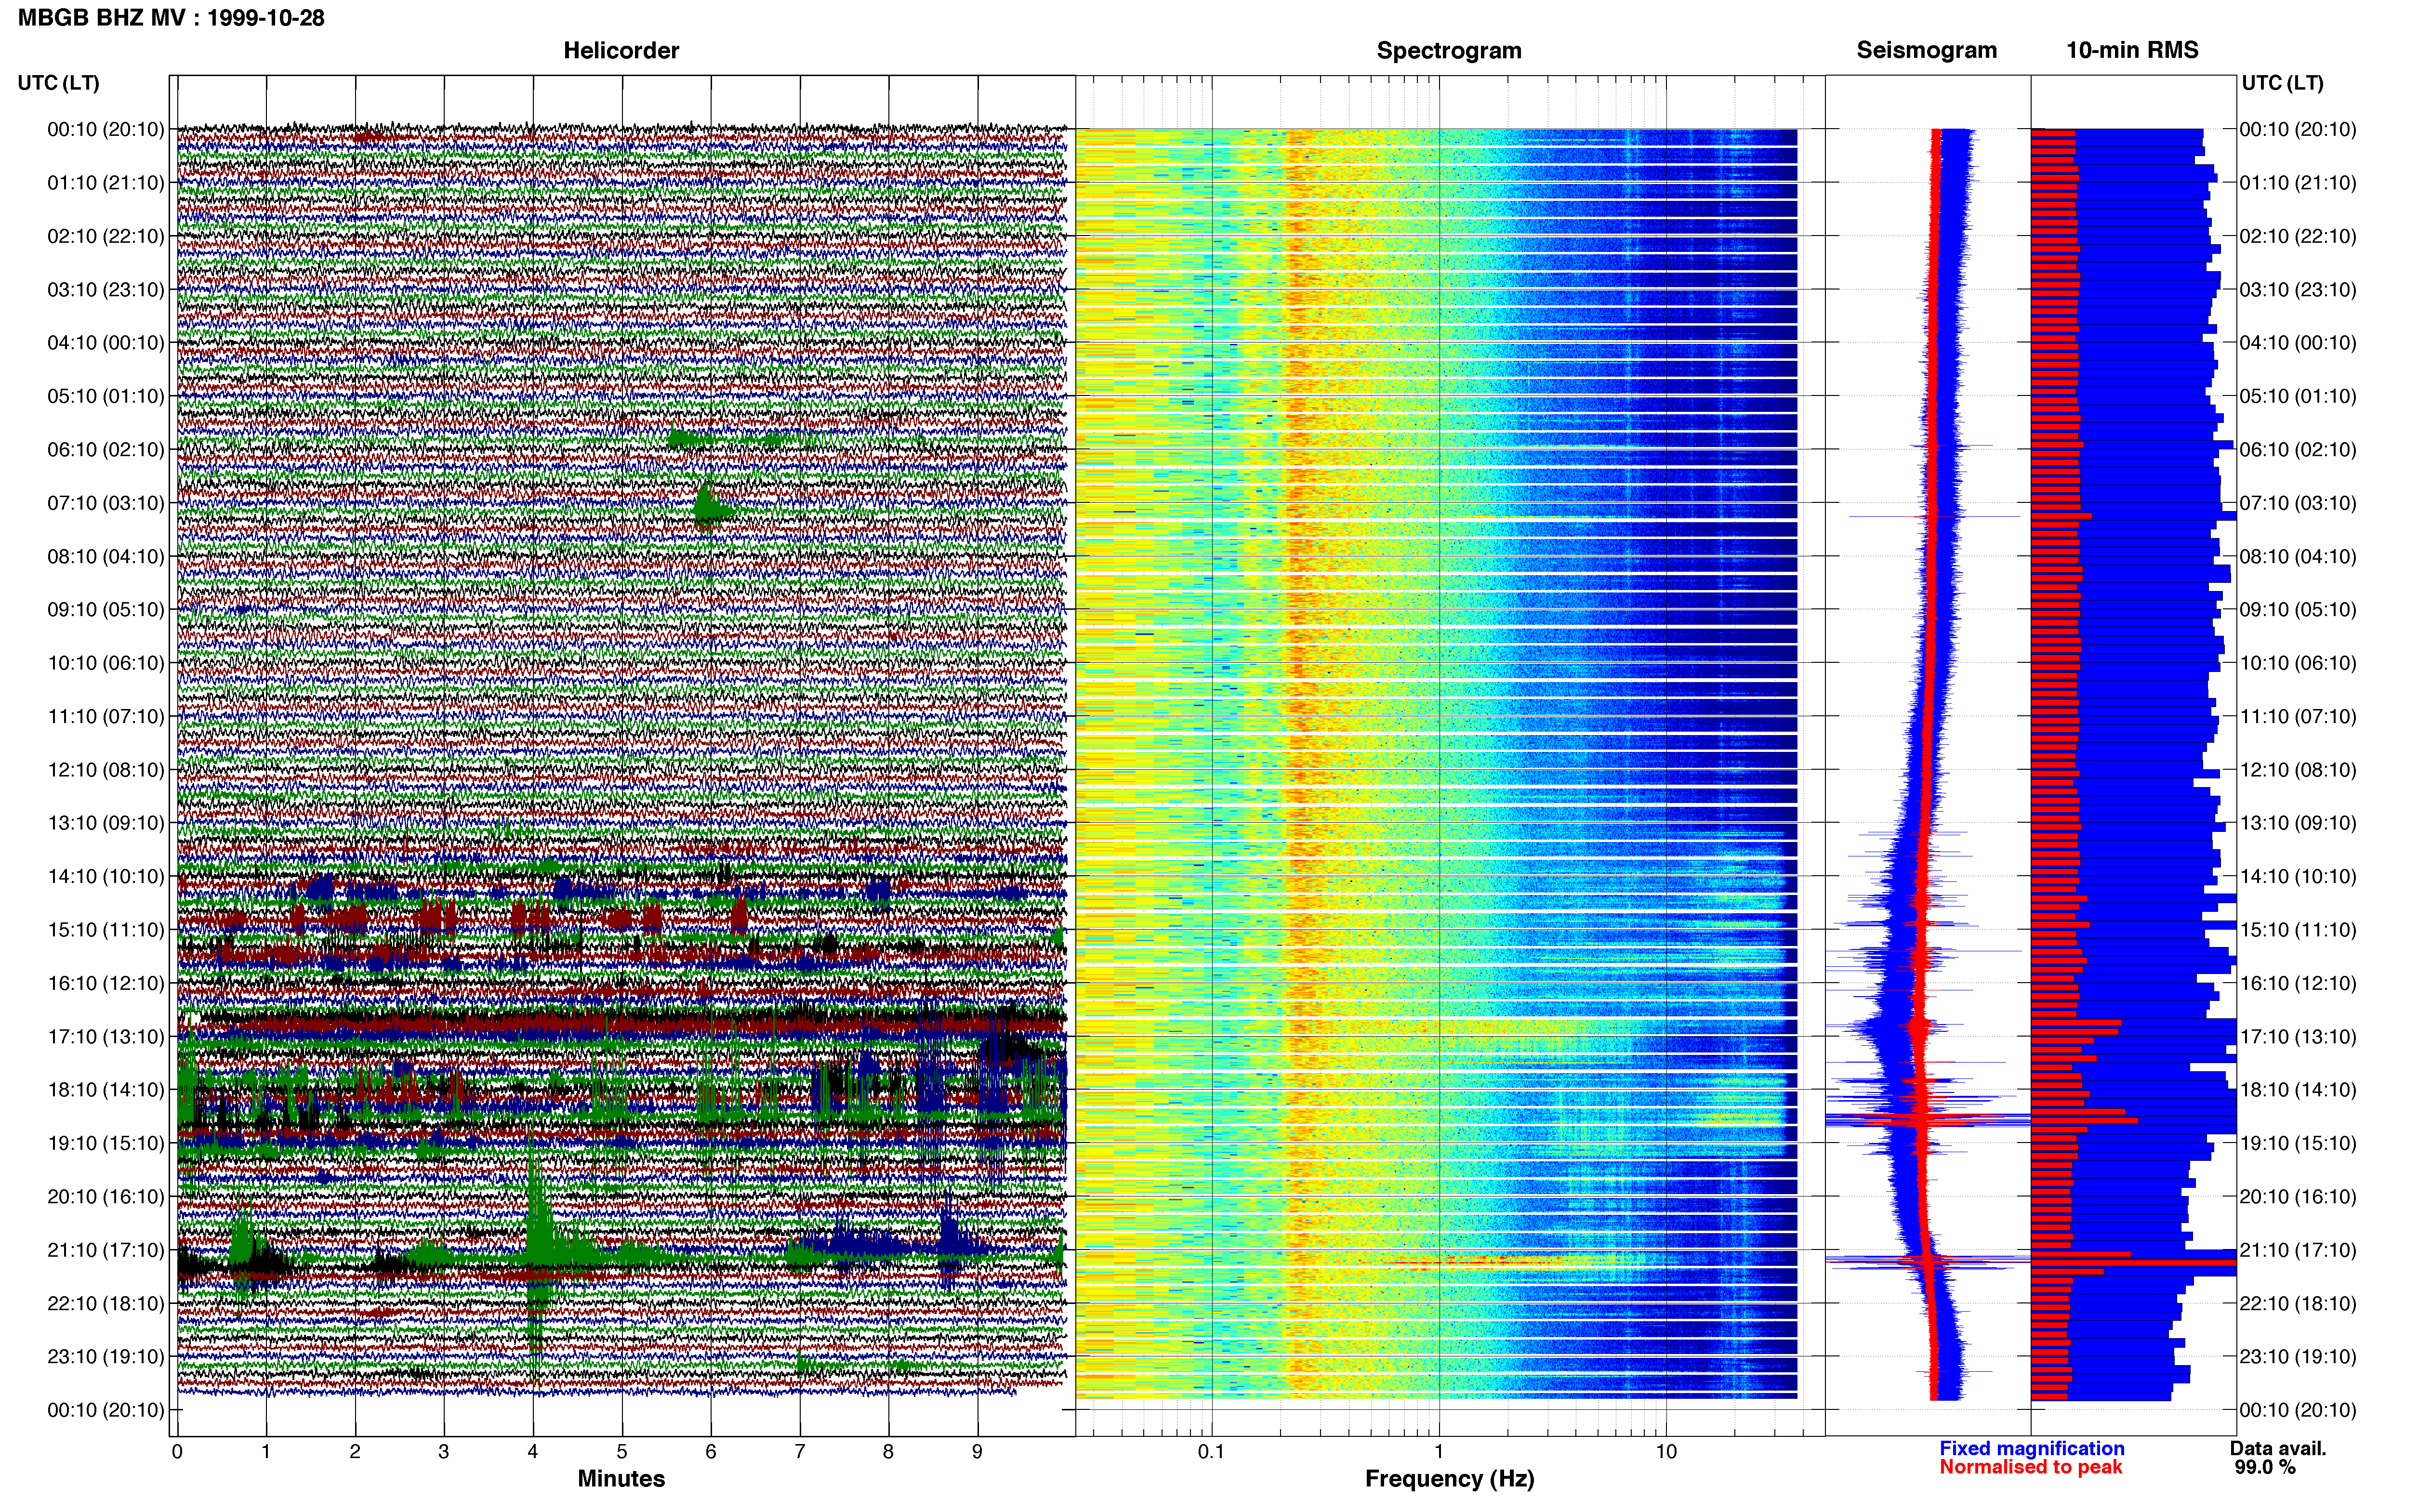
Task: Click '16:10 (12:10)' beside the RMS panel
Action: click(2298, 983)
